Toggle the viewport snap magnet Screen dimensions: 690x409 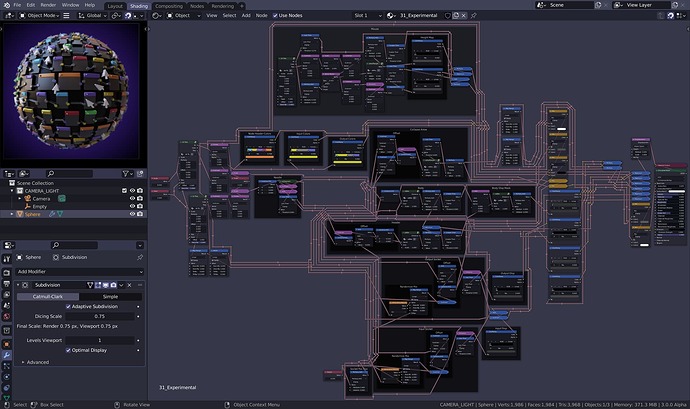pyautogui.click(x=128, y=15)
